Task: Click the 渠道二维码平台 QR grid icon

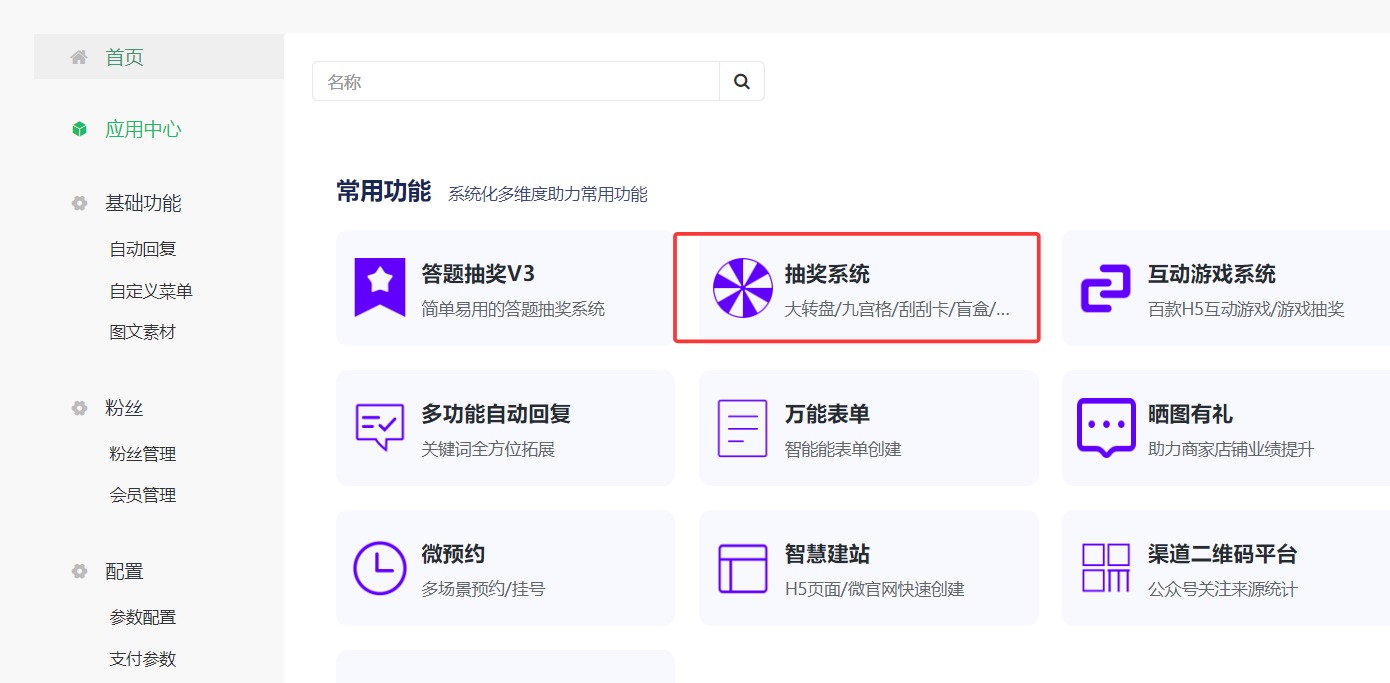Action: pyautogui.click(x=1105, y=568)
